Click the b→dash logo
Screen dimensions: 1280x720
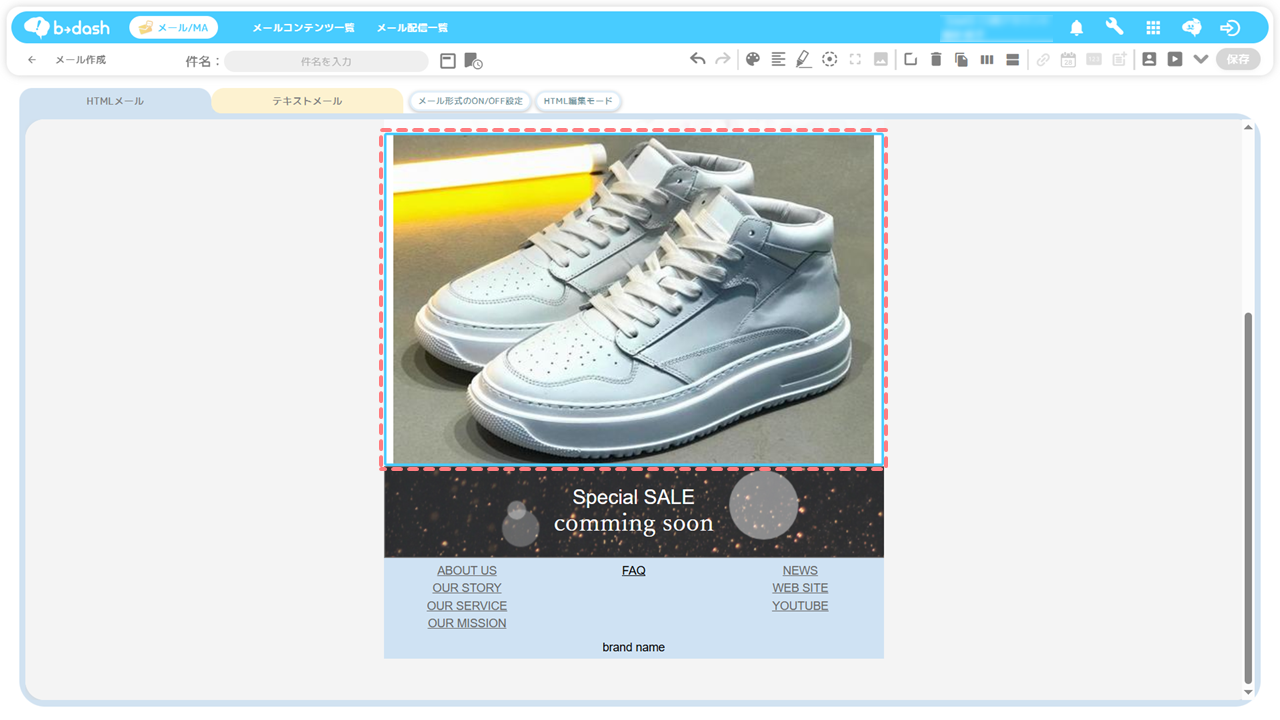click(x=67, y=27)
